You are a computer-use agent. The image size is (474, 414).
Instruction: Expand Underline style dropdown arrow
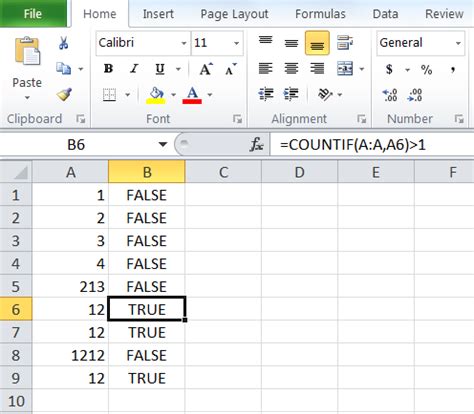(178, 69)
